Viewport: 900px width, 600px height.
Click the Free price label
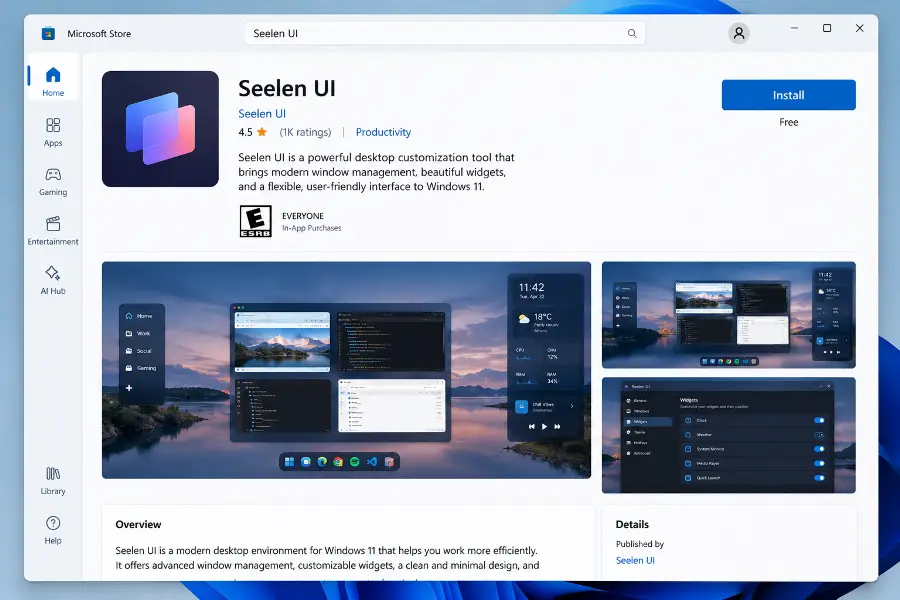pos(788,122)
